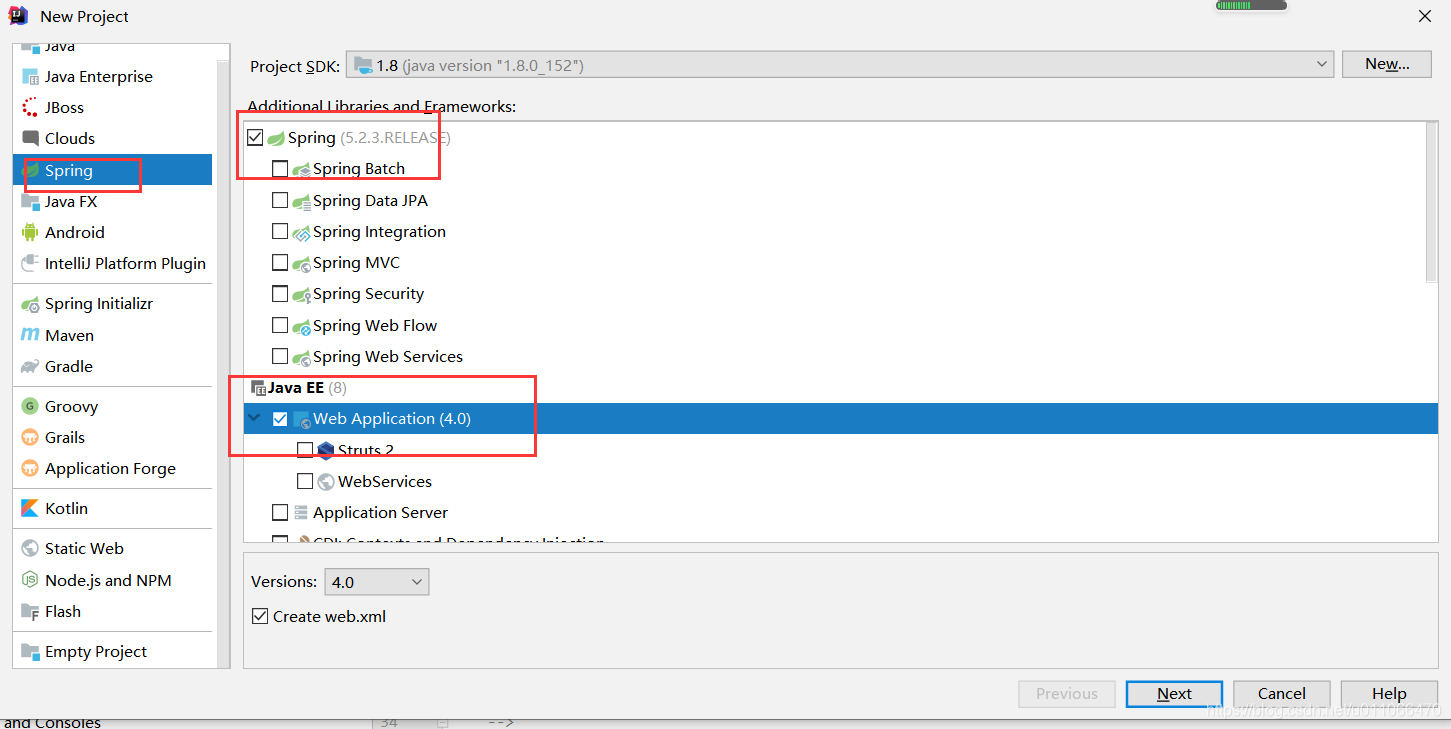Uncheck the Web Application (4.0) checkbox
Image resolution: width=1451 pixels, height=729 pixels.
(280, 419)
